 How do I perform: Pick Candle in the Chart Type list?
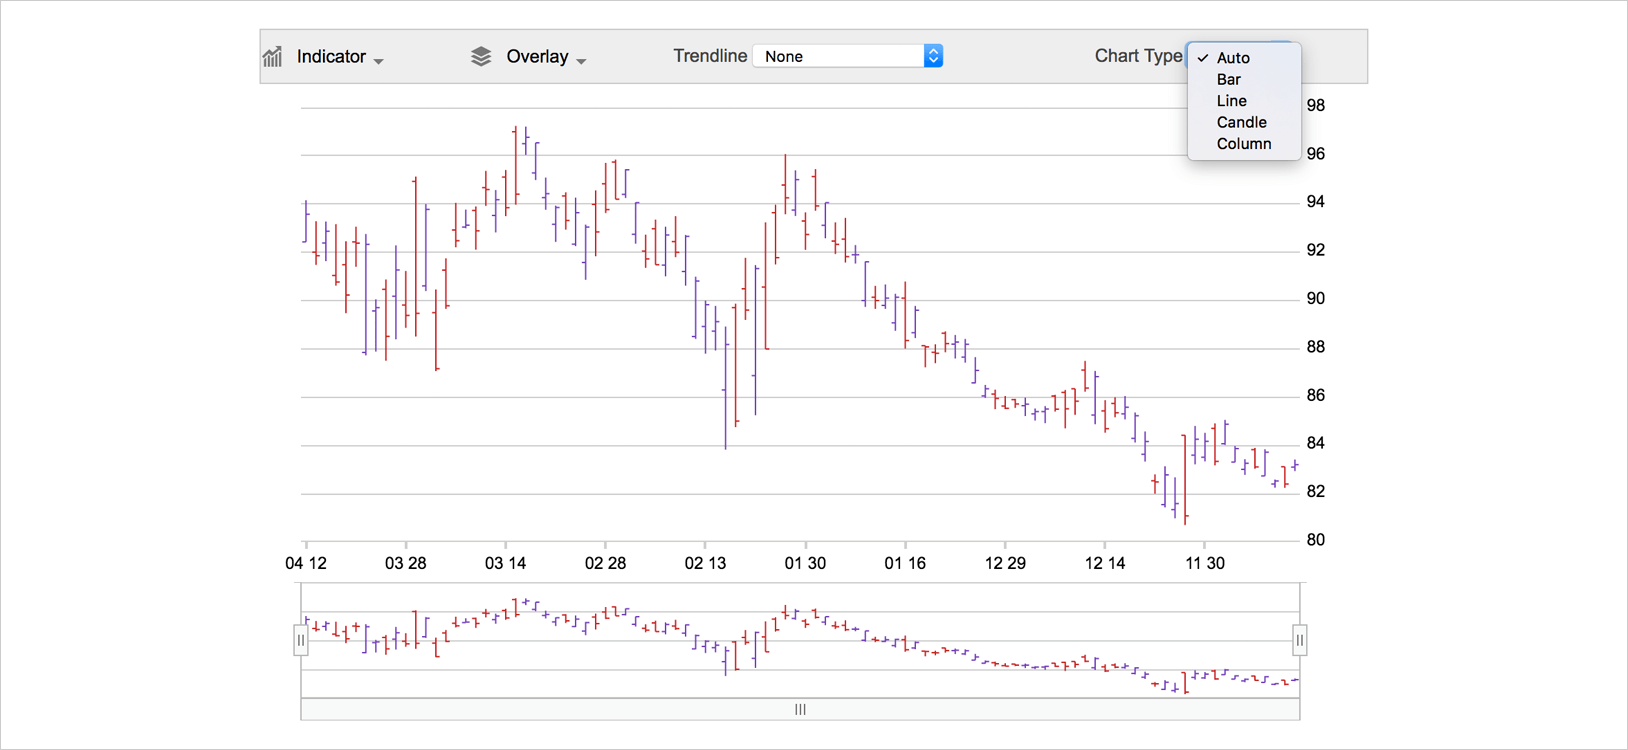(x=1242, y=123)
